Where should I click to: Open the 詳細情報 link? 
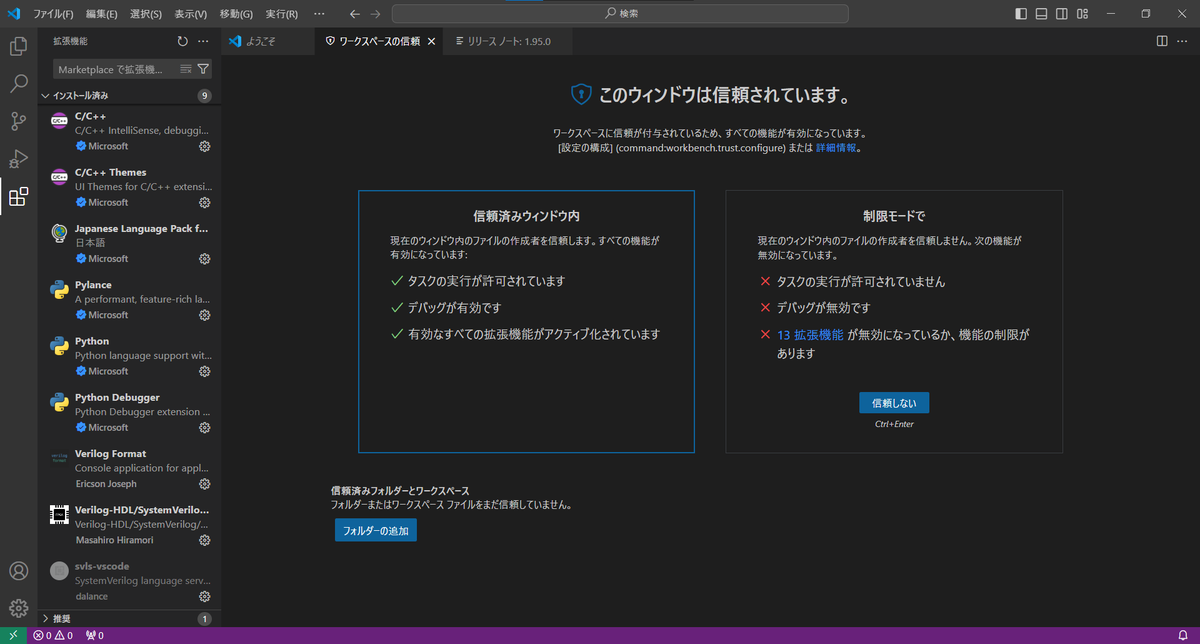[836, 147]
